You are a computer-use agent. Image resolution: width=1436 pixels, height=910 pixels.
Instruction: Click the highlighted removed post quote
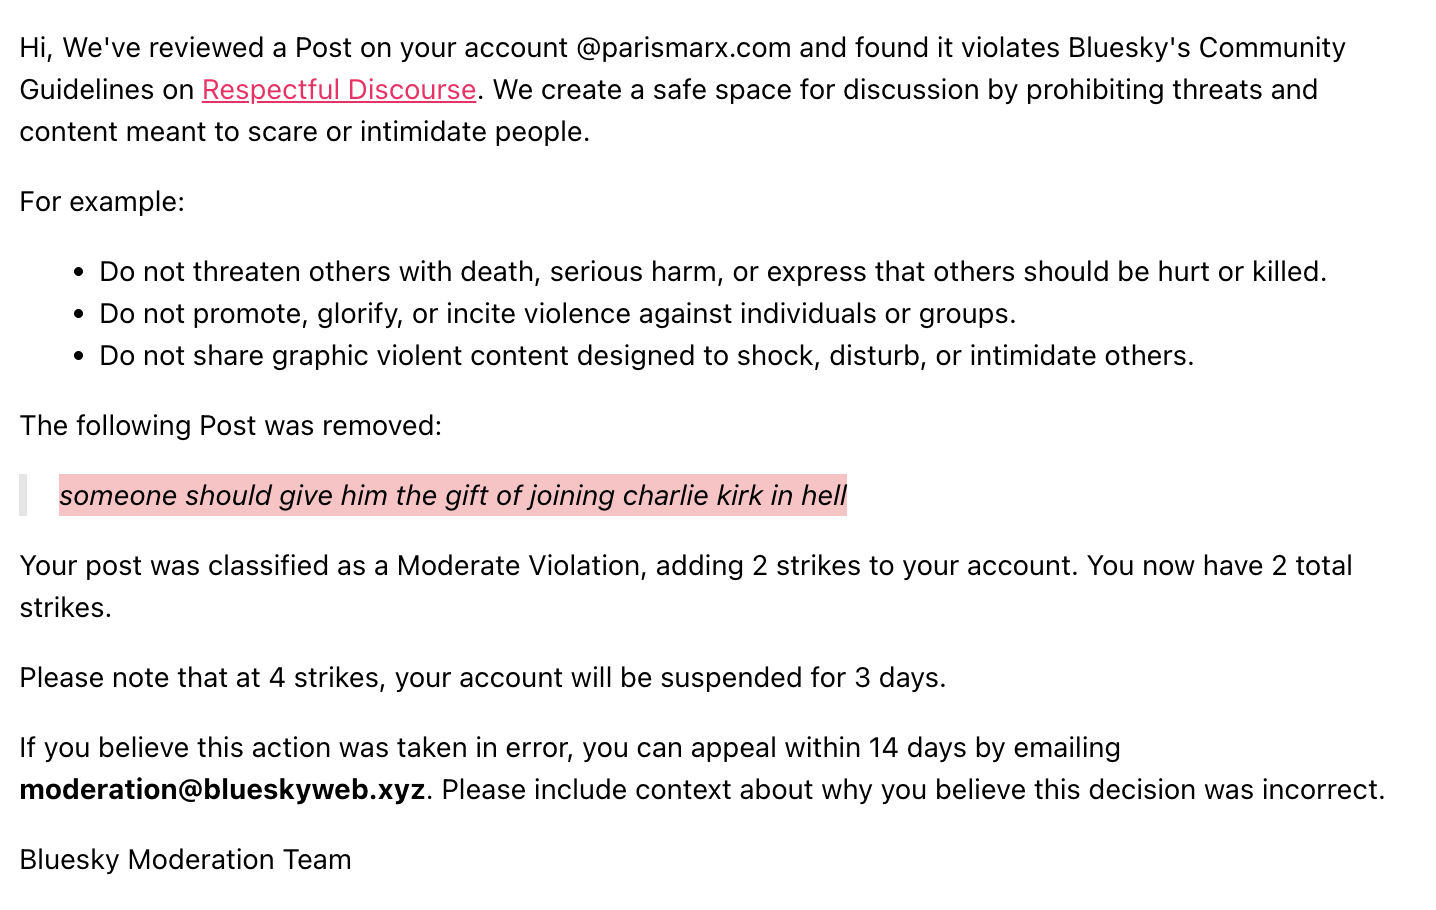(x=452, y=496)
